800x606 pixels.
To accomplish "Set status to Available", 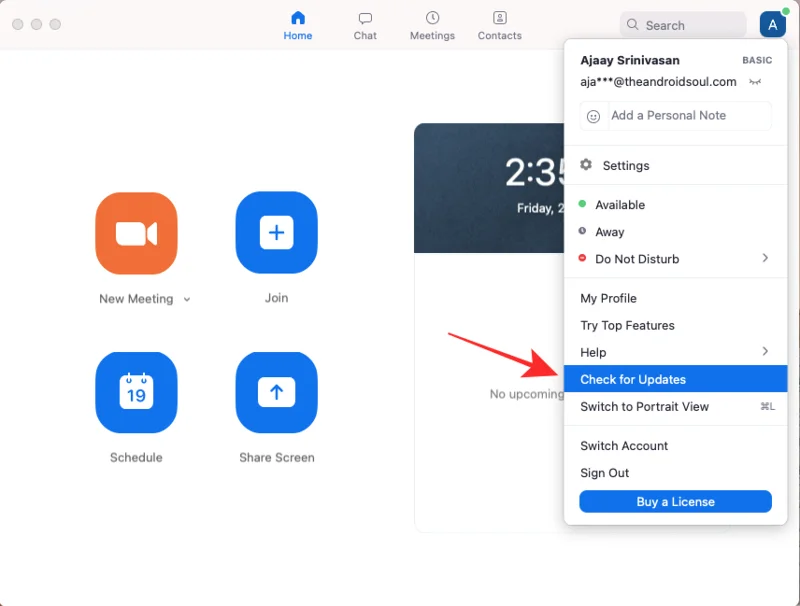I will (x=619, y=205).
